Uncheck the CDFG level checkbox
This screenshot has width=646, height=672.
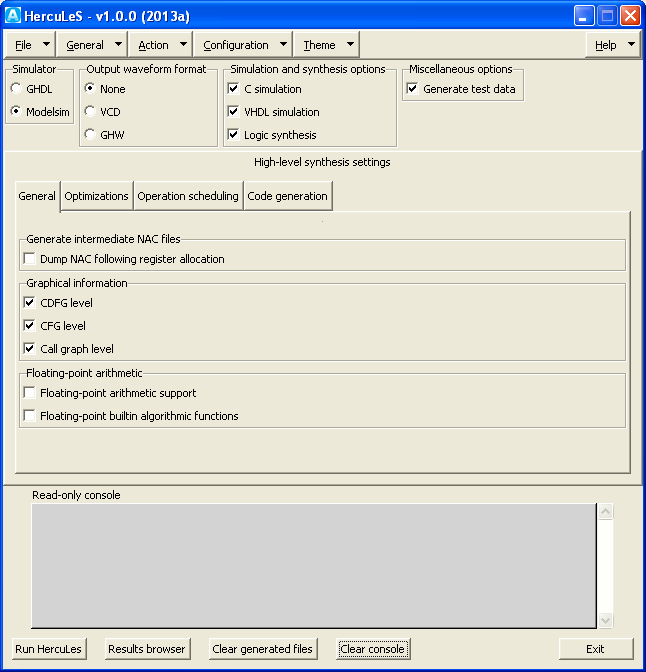click(30, 303)
